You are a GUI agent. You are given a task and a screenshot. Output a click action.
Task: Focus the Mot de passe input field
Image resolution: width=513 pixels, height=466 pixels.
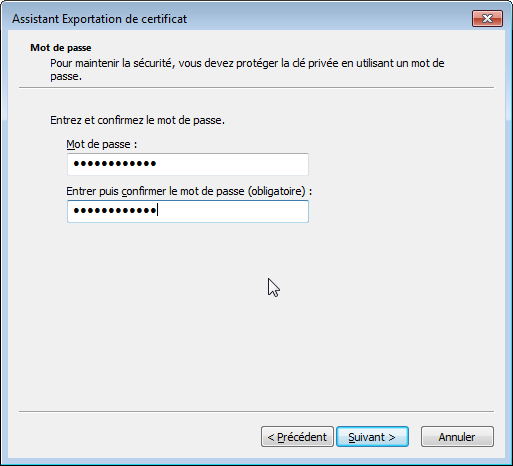click(x=188, y=164)
